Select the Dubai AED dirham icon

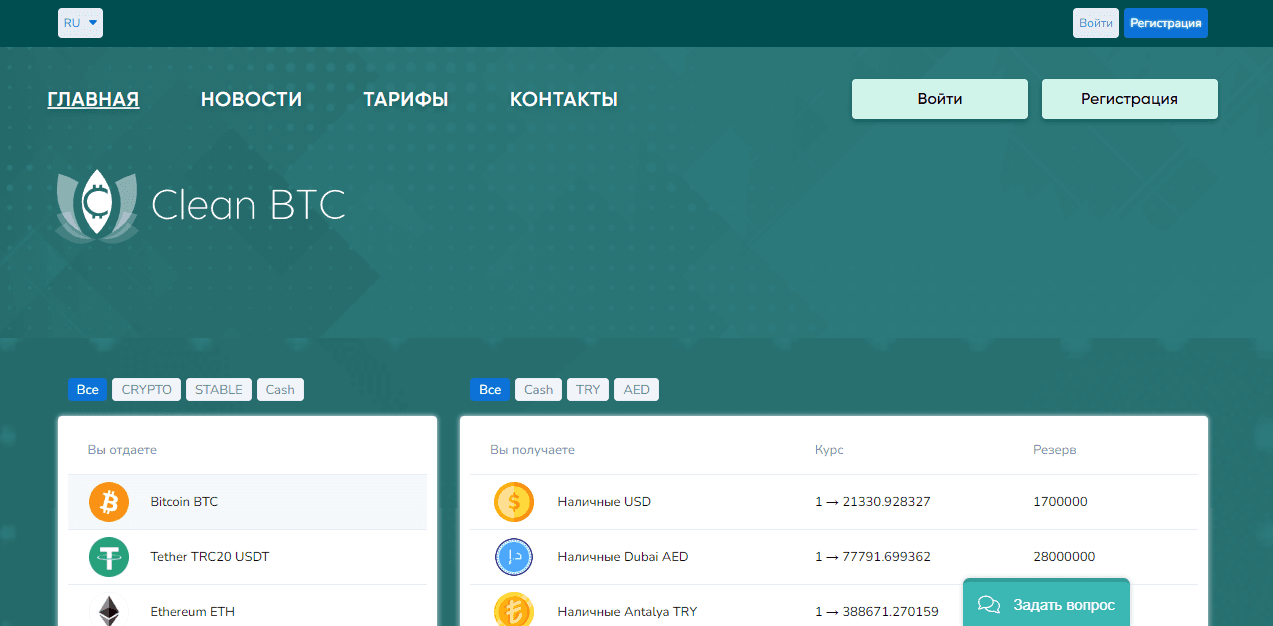click(513, 557)
